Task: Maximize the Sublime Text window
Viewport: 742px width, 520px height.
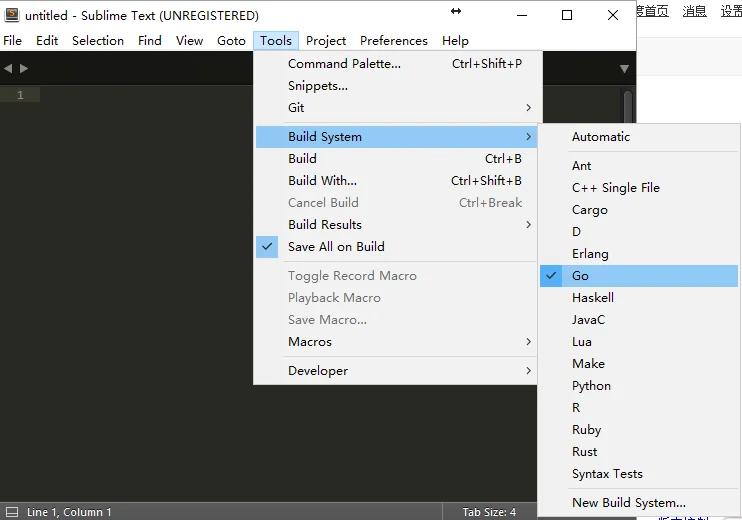Action: point(567,15)
